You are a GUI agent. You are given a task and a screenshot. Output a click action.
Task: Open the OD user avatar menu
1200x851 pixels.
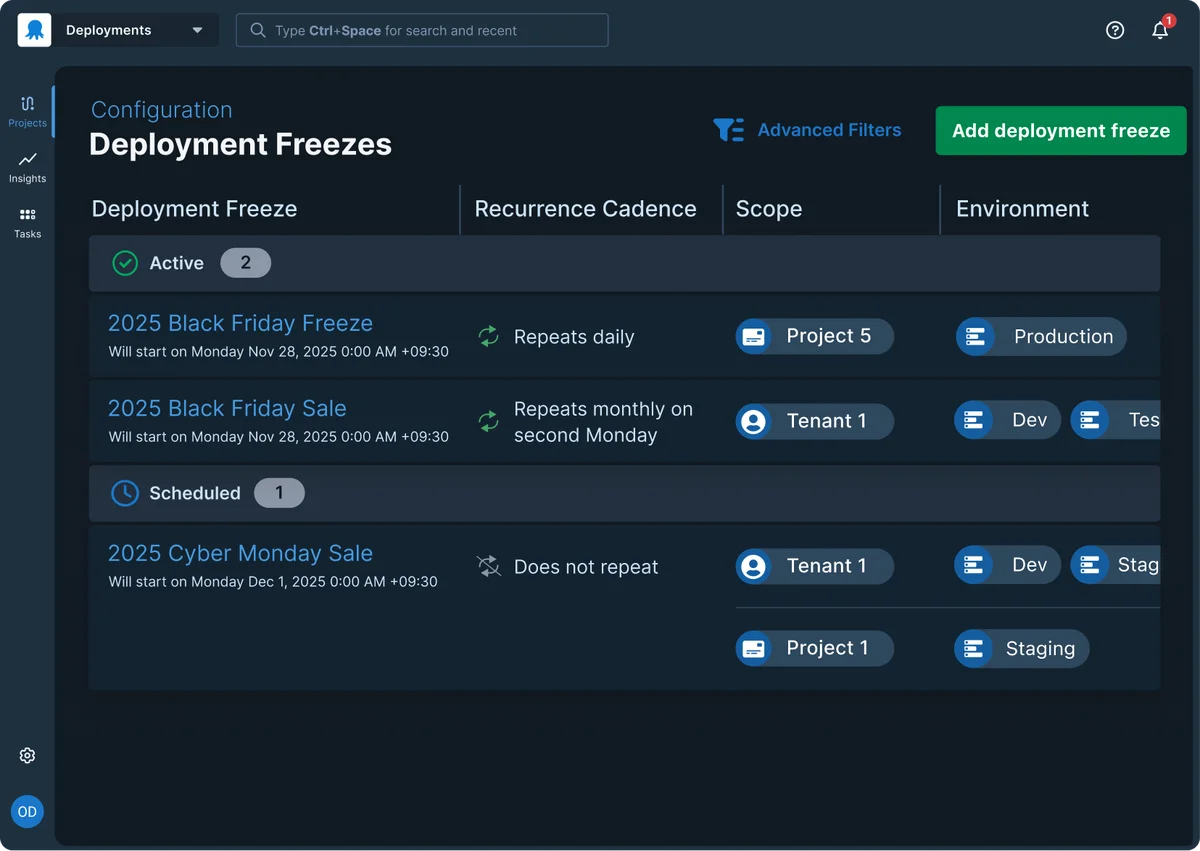pos(27,812)
